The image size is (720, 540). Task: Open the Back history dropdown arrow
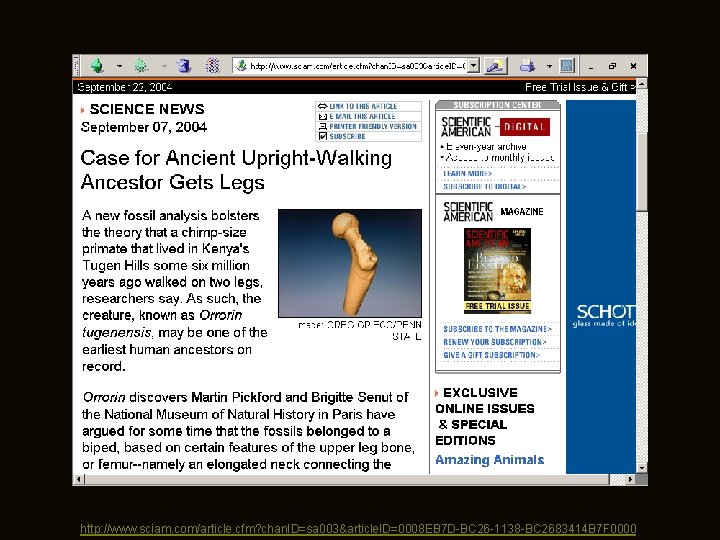(119, 67)
